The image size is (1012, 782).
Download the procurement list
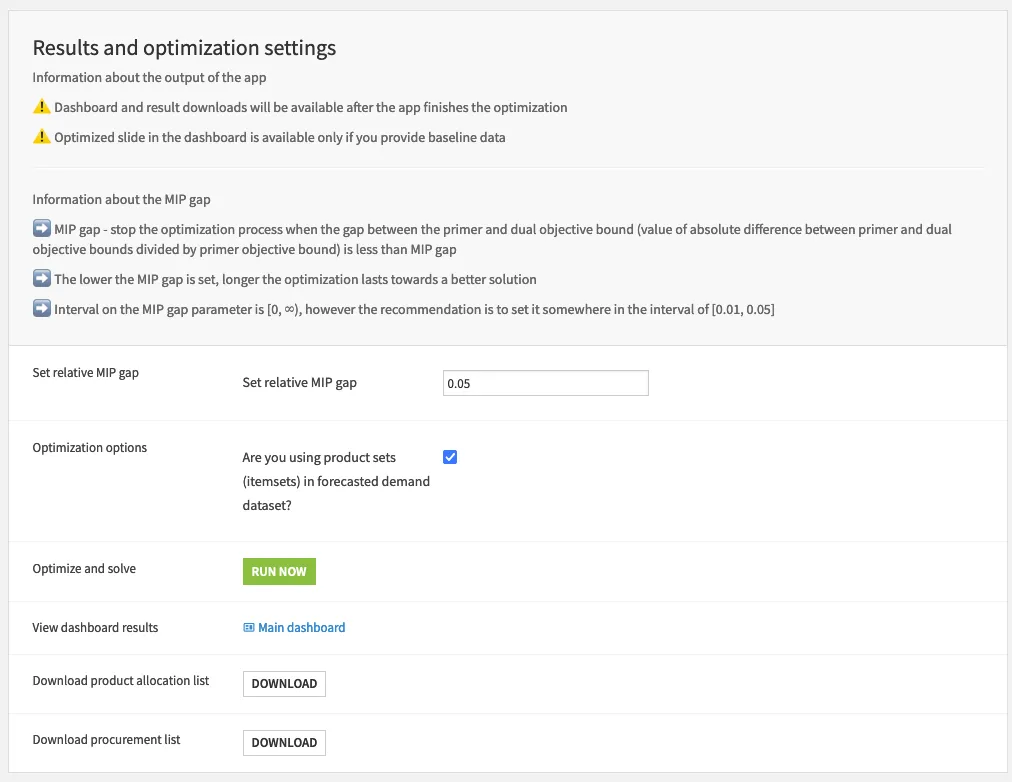284,743
